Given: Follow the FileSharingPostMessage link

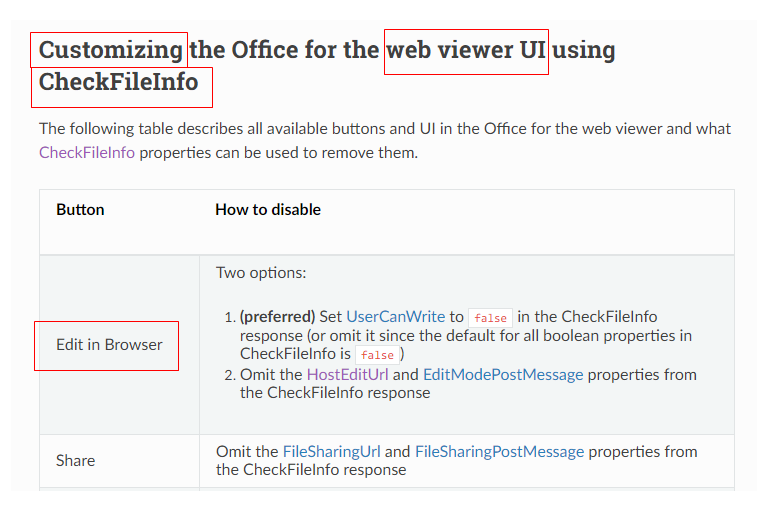Looking at the screenshot, I should (x=499, y=452).
